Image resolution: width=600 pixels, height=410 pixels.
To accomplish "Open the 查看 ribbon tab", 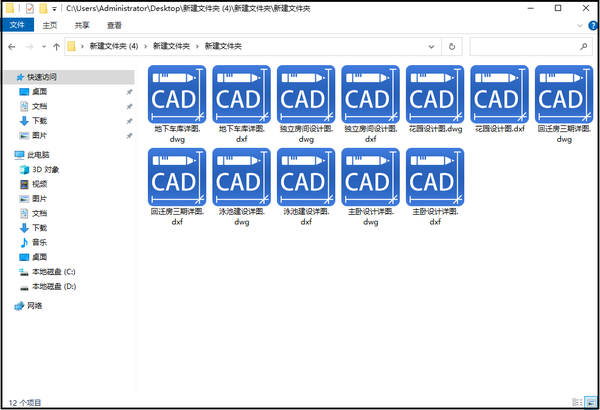I will click(114, 26).
